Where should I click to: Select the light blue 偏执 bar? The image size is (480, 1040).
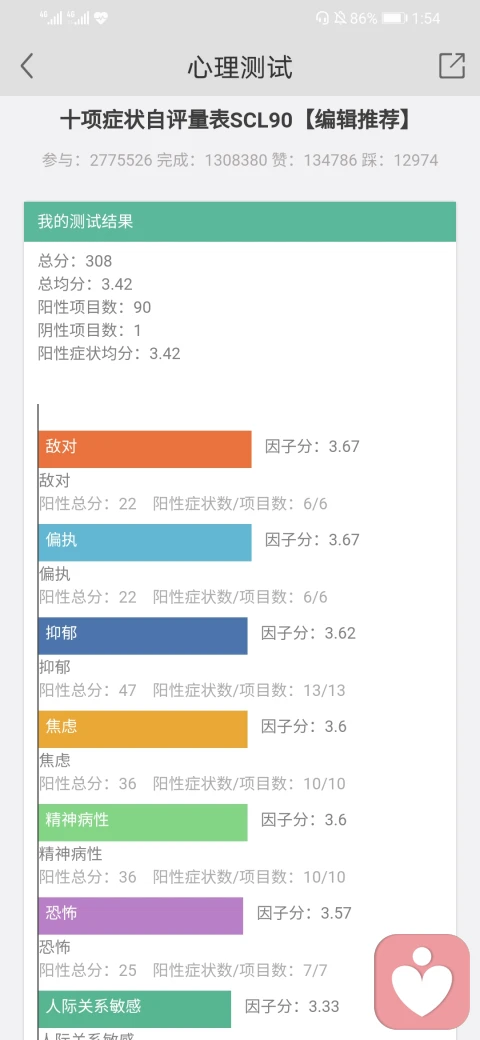[x=145, y=543]
